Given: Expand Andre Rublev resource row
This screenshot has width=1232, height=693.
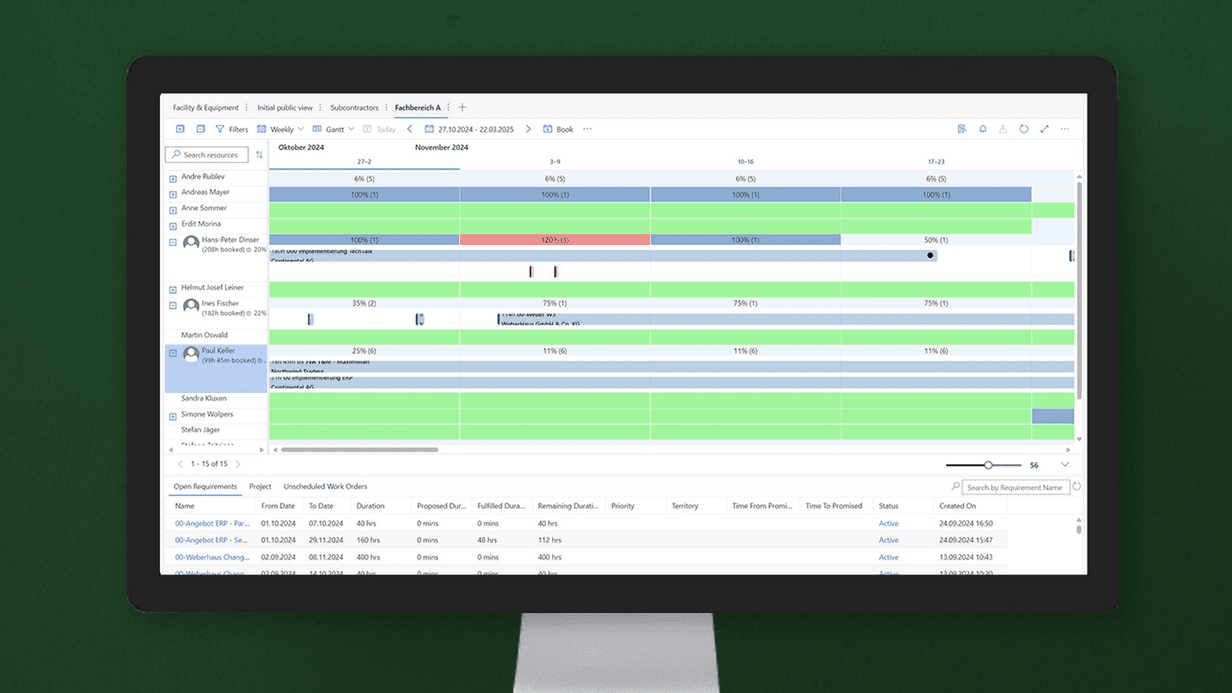Looking at the screenshot, I should (173, 178).
